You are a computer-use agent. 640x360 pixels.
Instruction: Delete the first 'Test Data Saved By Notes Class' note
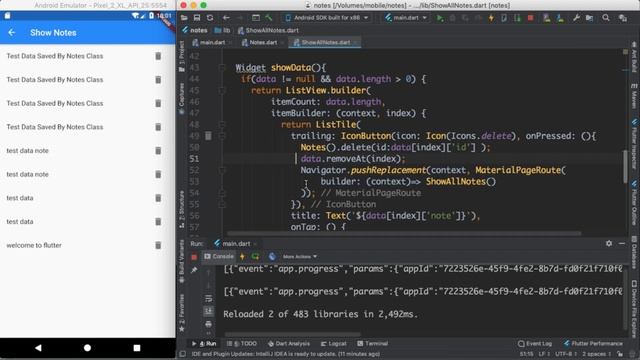(158, 56)
